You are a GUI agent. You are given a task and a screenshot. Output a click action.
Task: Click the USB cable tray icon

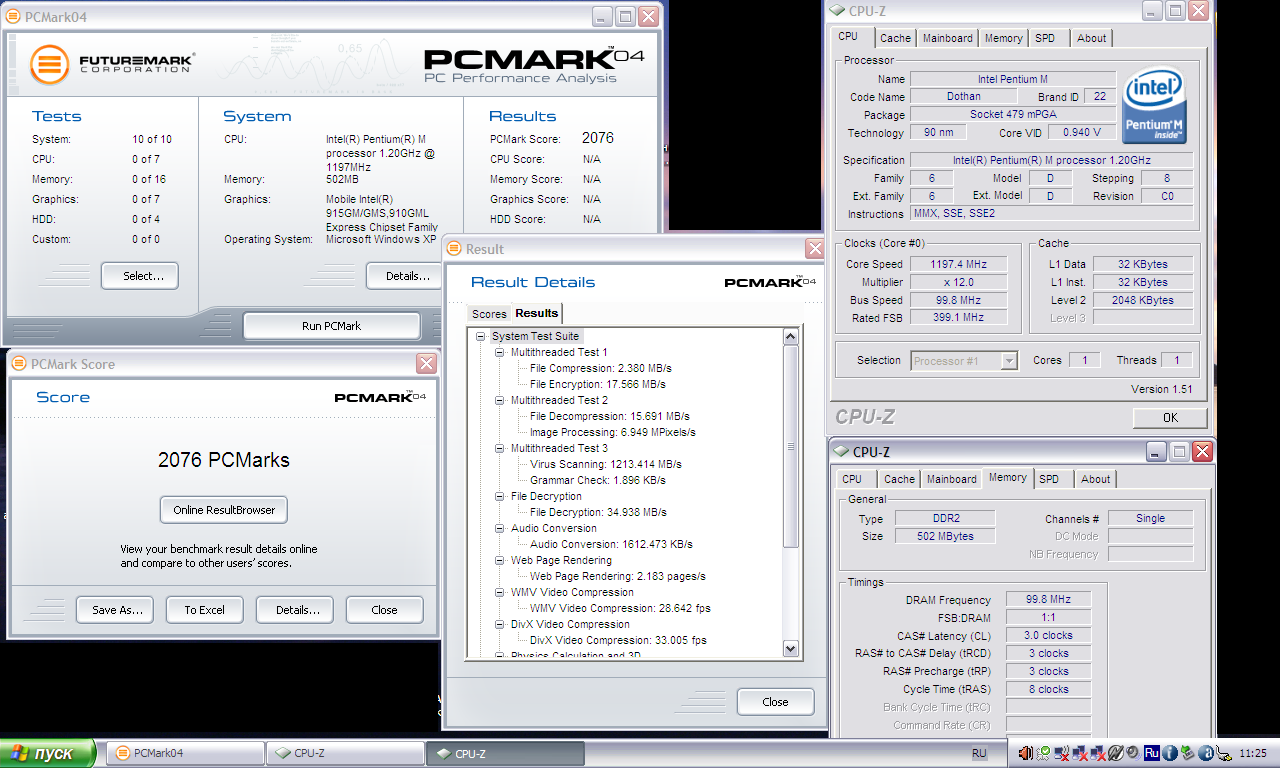[1223, 753]
